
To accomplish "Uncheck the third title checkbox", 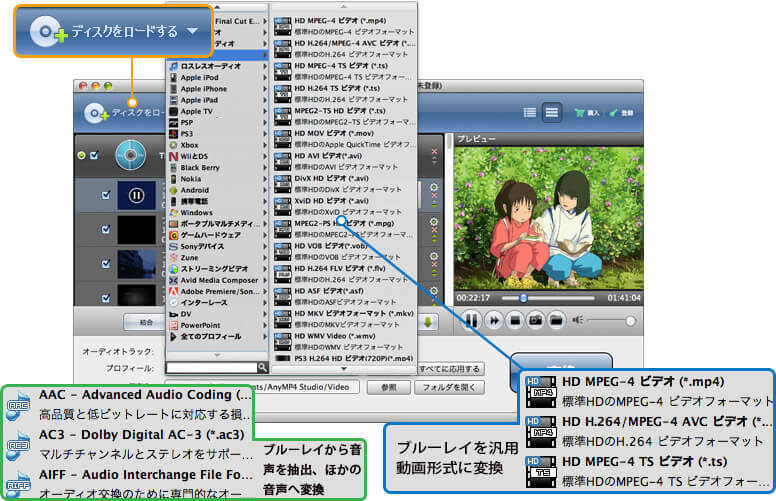I will coord(106,264).
